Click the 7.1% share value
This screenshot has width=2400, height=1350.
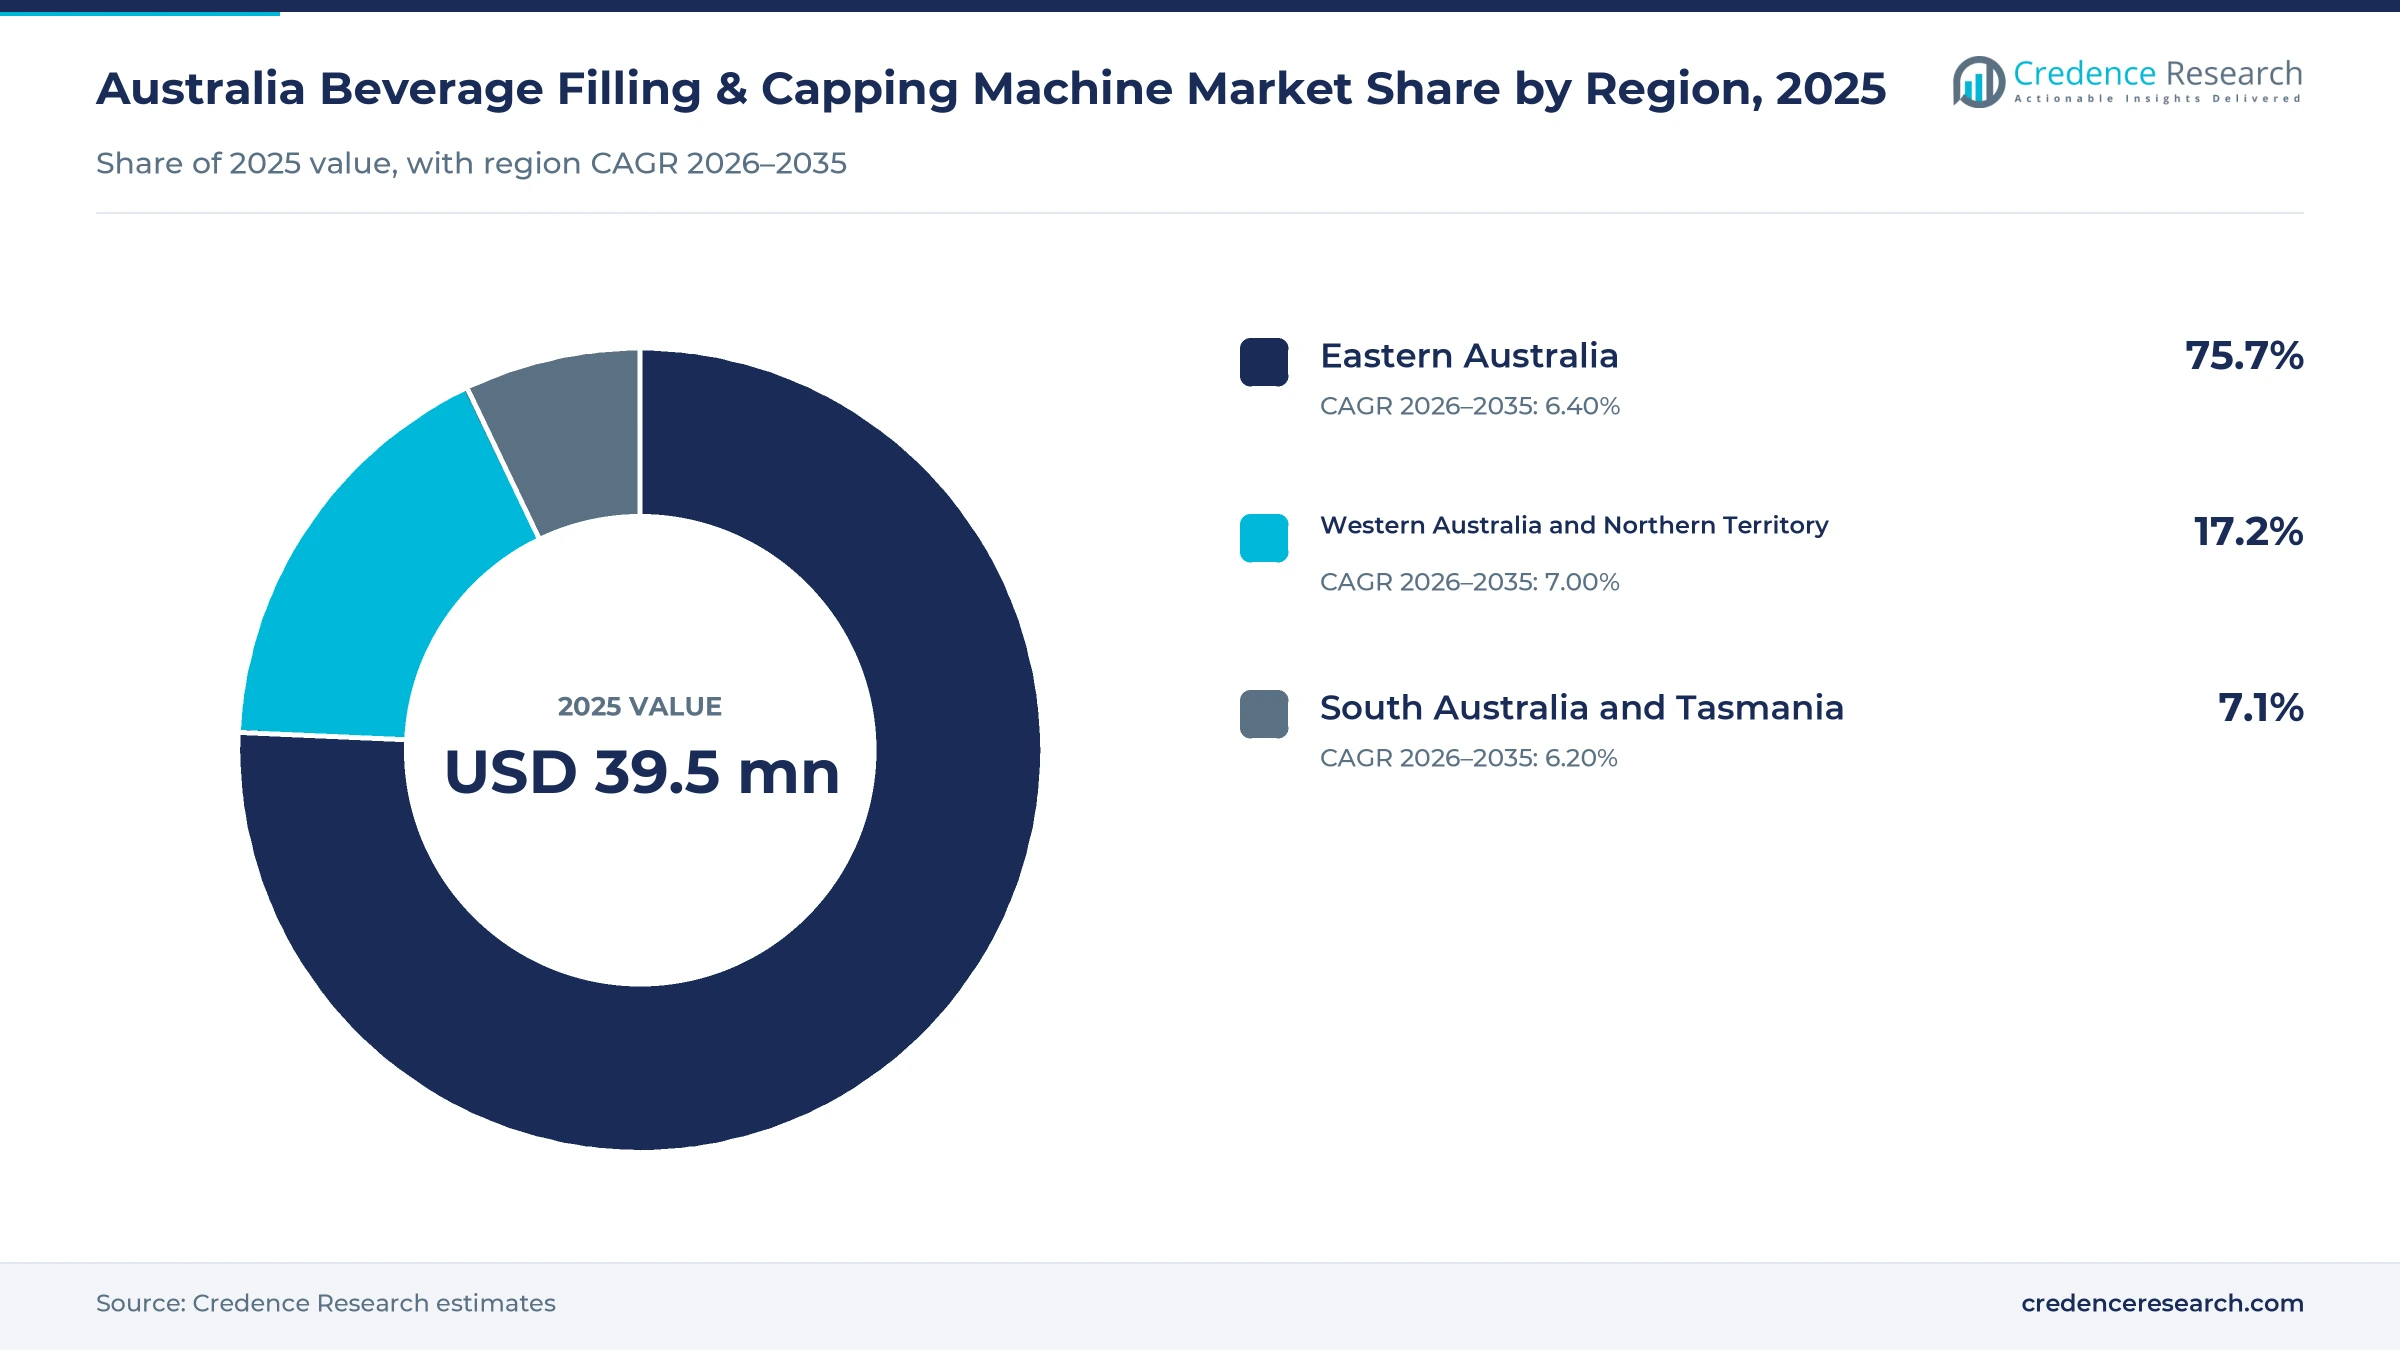(2261, 708)
